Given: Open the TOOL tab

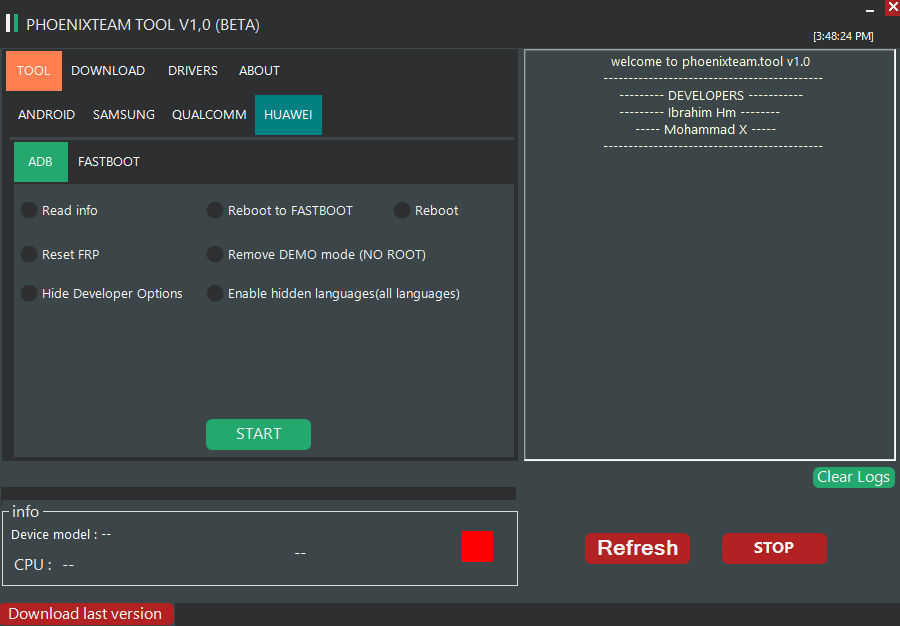Looking at the screenshot, I should [34, 71].
